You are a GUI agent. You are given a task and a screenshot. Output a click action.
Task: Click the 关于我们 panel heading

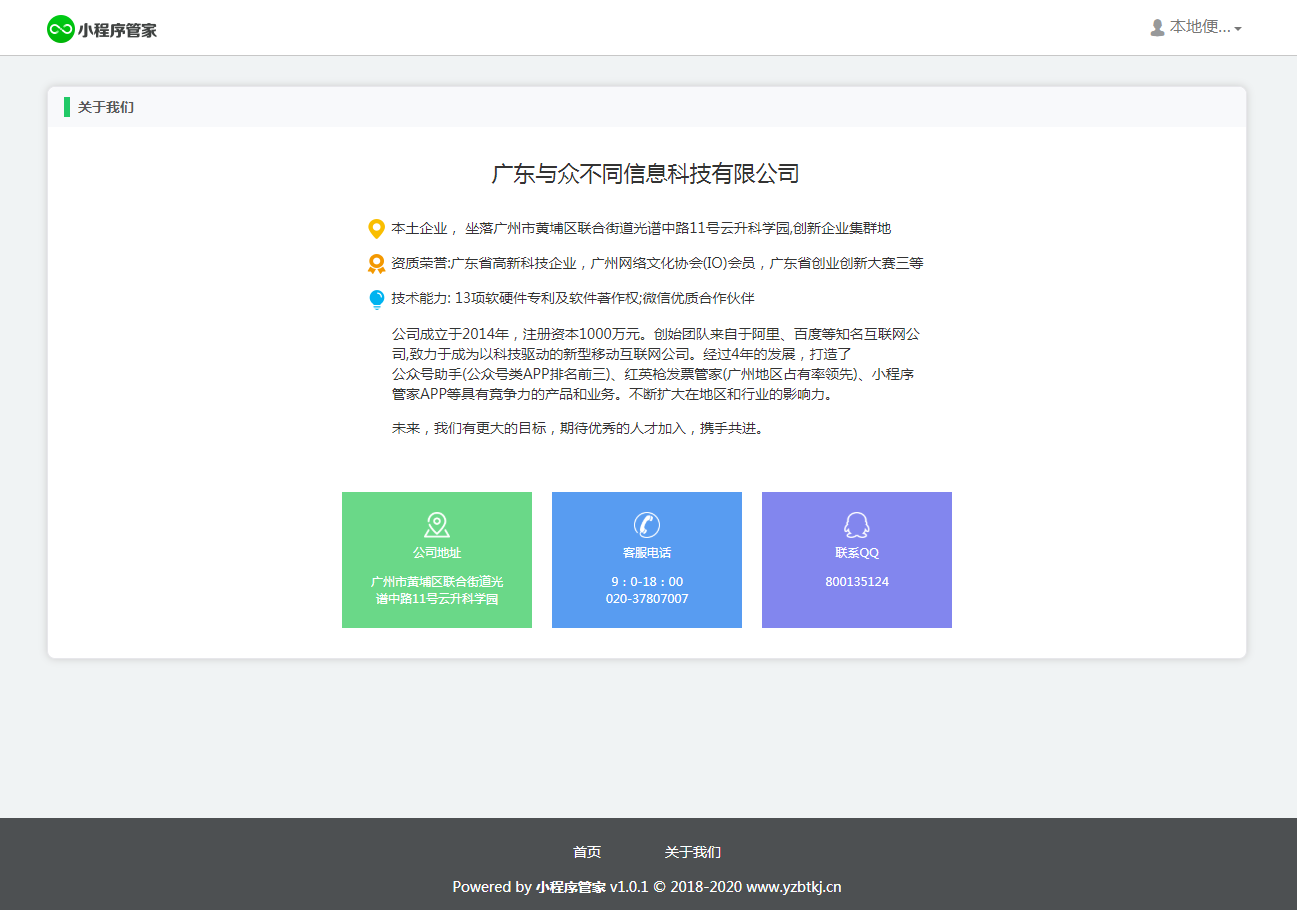[x=106, y=107]
